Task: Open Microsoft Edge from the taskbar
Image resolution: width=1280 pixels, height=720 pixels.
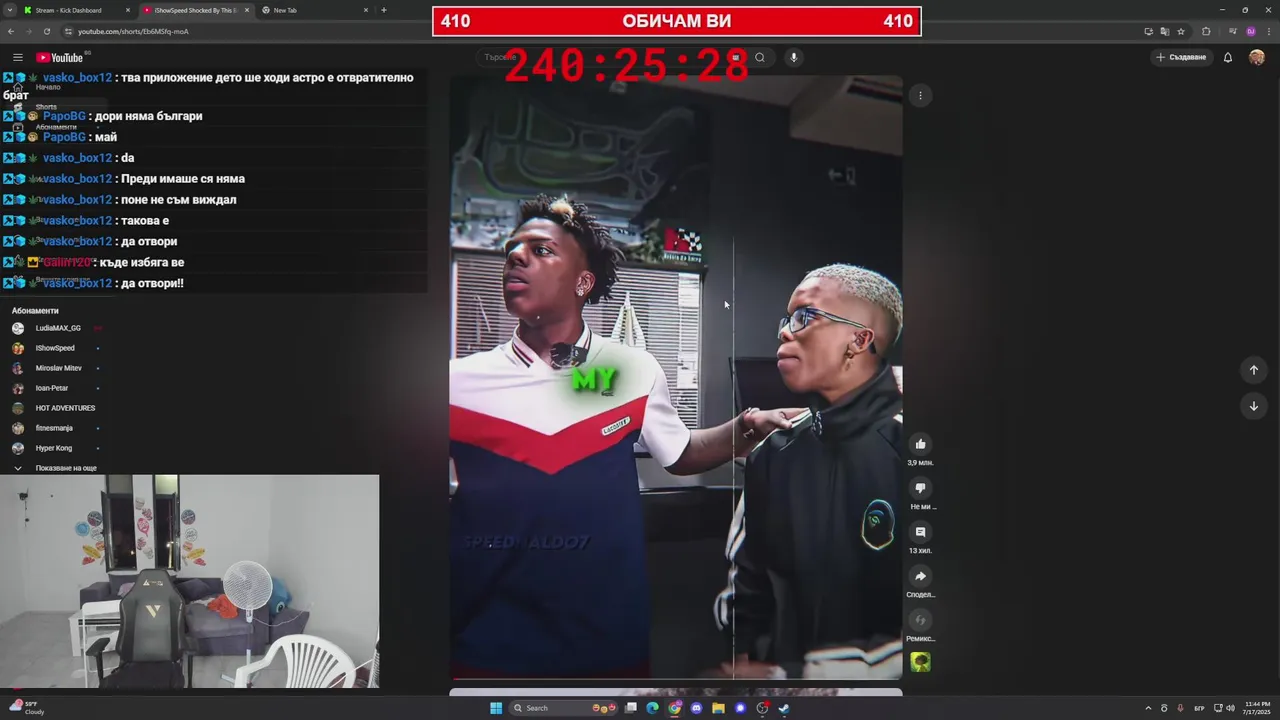Action: point(652,708)
